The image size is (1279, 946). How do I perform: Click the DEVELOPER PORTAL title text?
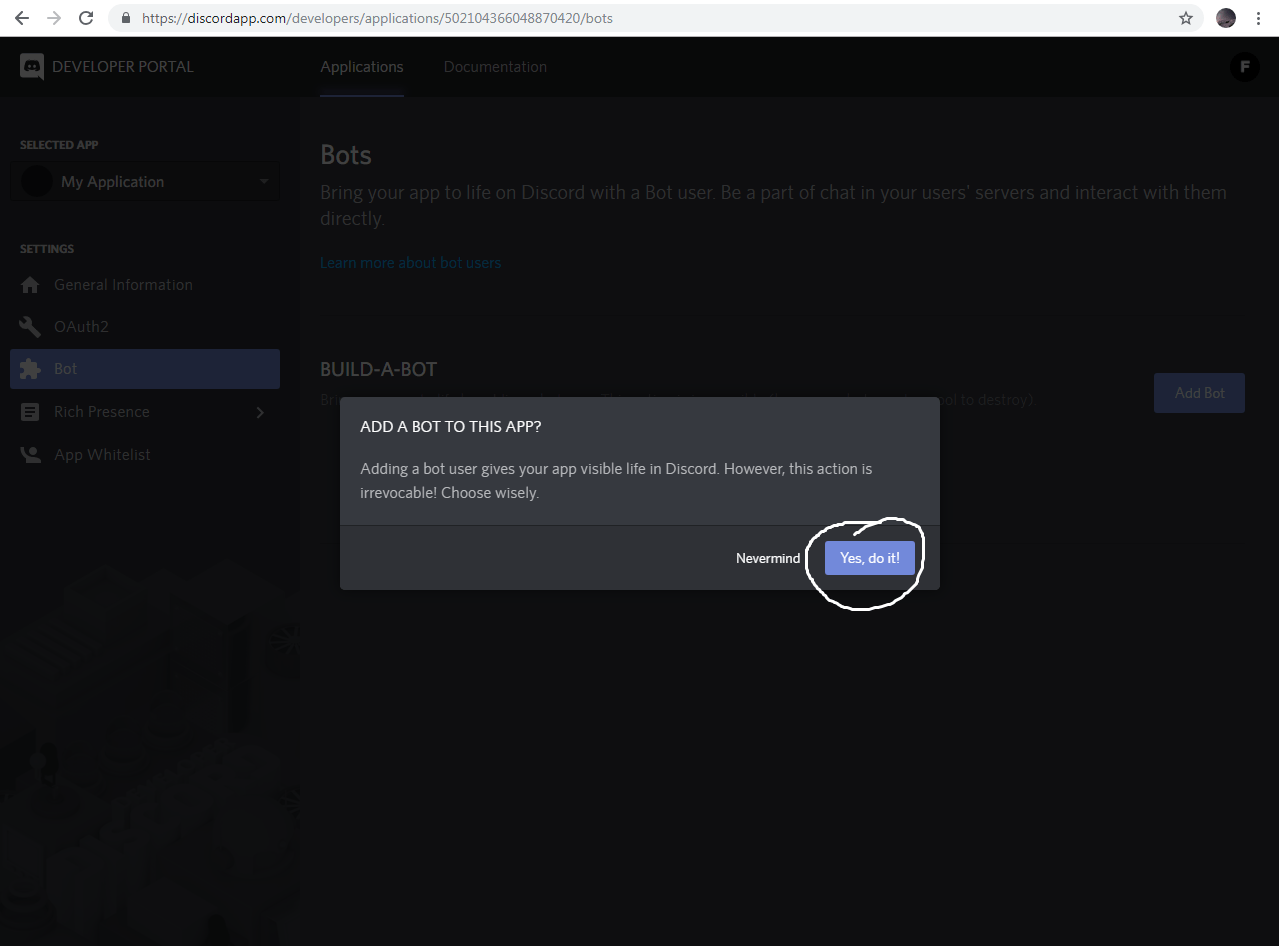123,67
